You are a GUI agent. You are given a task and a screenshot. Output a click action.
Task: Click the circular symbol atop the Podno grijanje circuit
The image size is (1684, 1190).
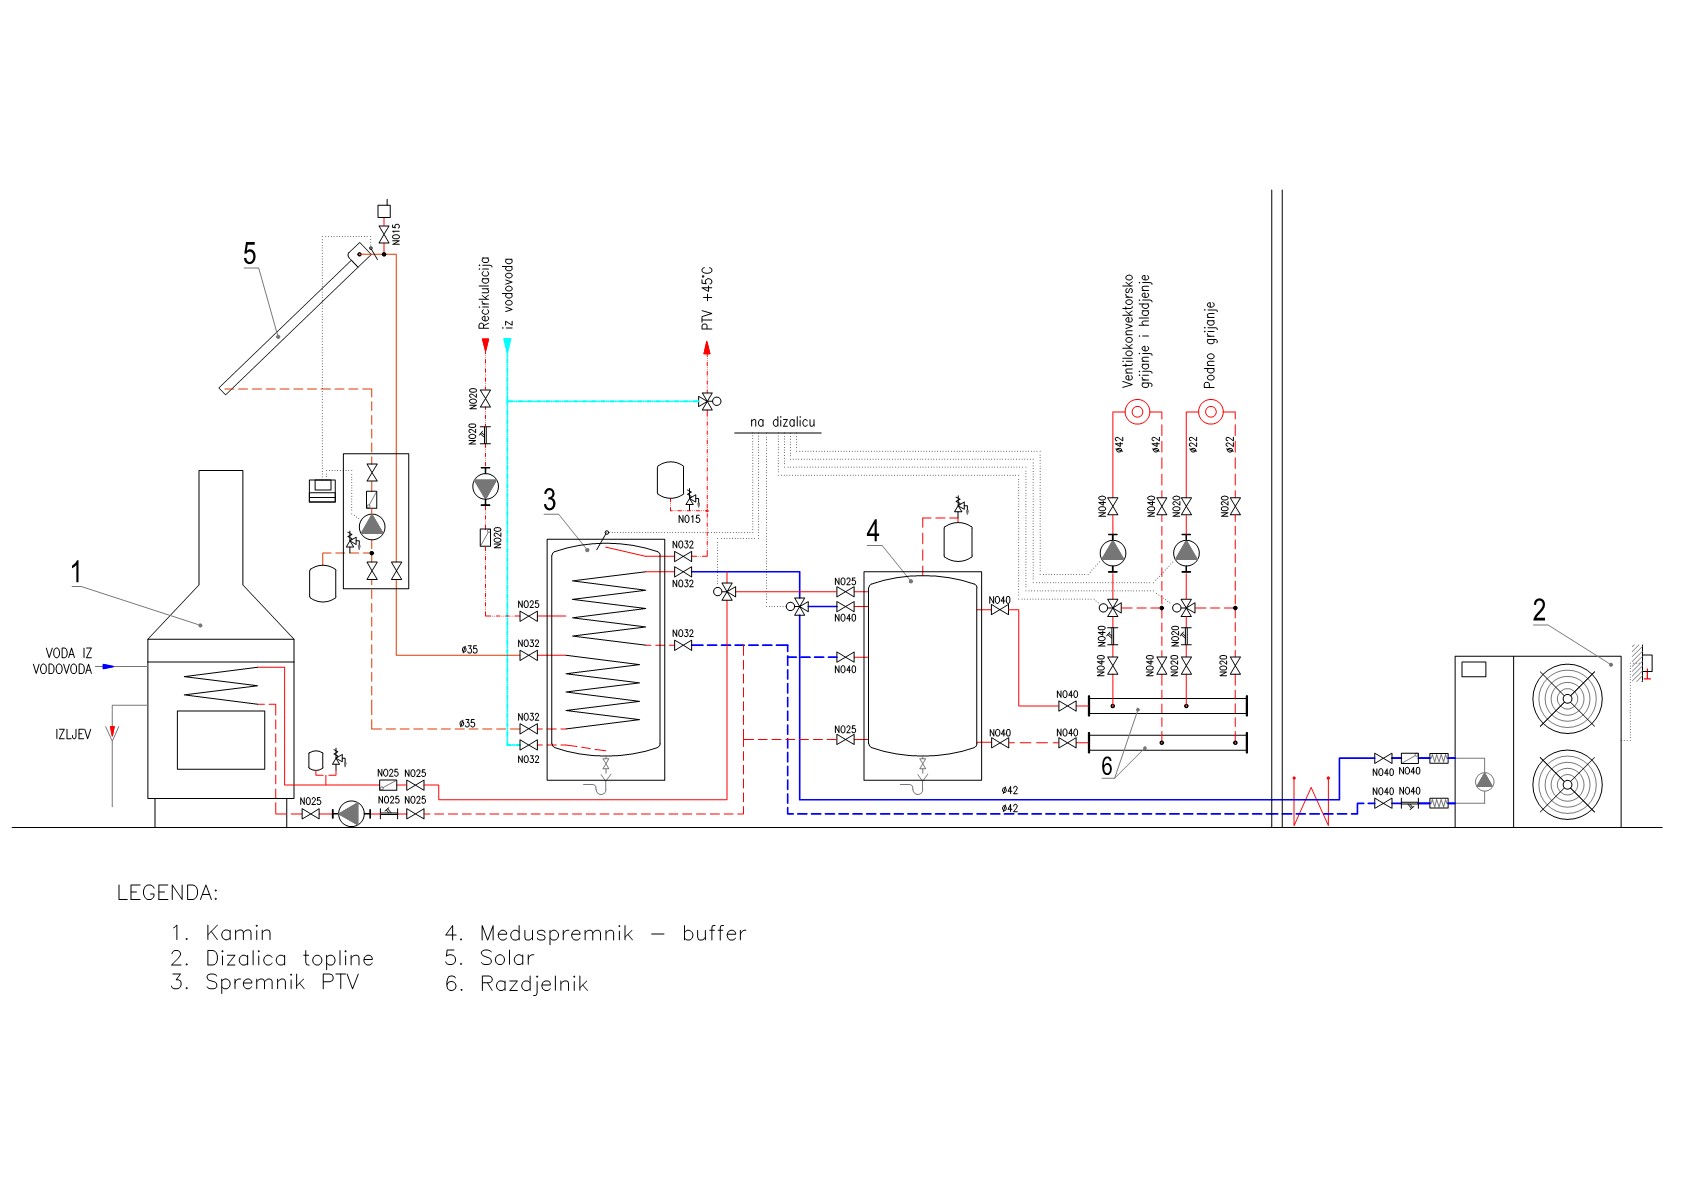[1210, 411]
